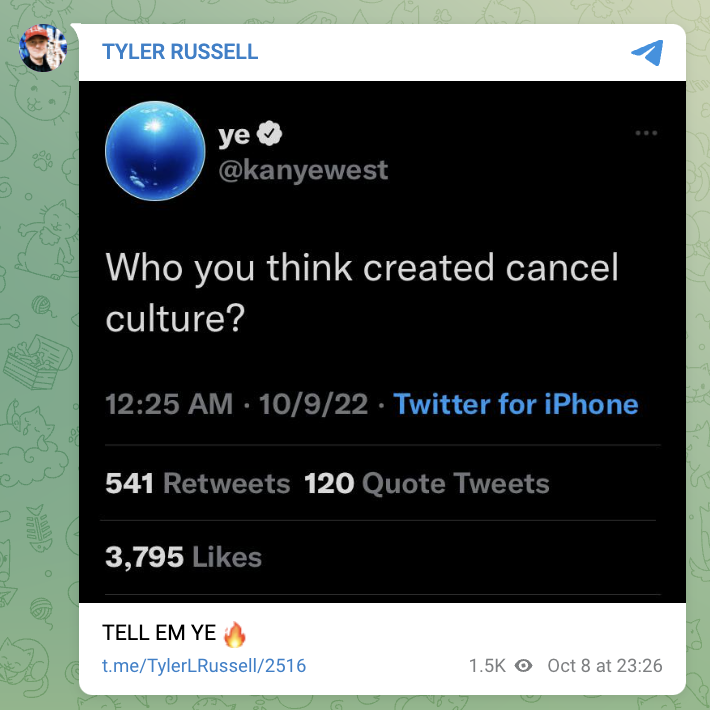Open the TYLER RUSSELL channel name
The image size is (710, 710).
[x=180, y=52]
